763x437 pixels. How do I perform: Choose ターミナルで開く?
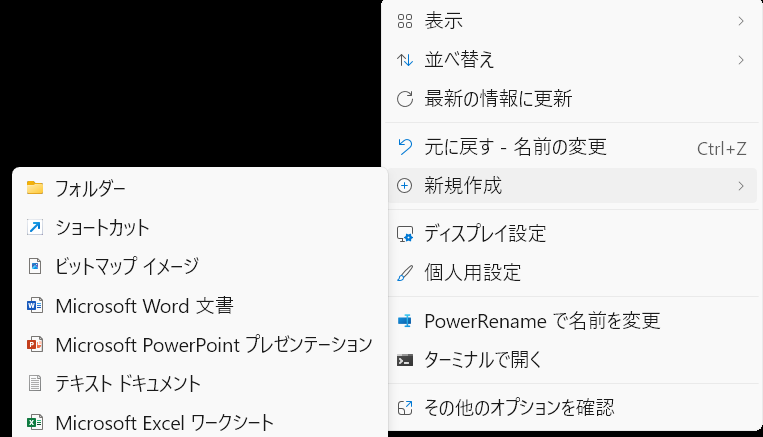click(x=572, y=360)
